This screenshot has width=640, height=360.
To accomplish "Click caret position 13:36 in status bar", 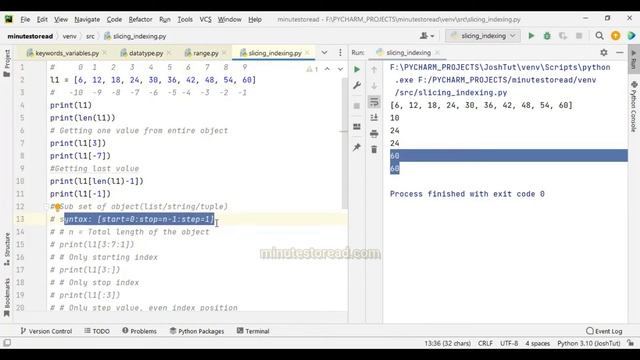I will 447,343.
